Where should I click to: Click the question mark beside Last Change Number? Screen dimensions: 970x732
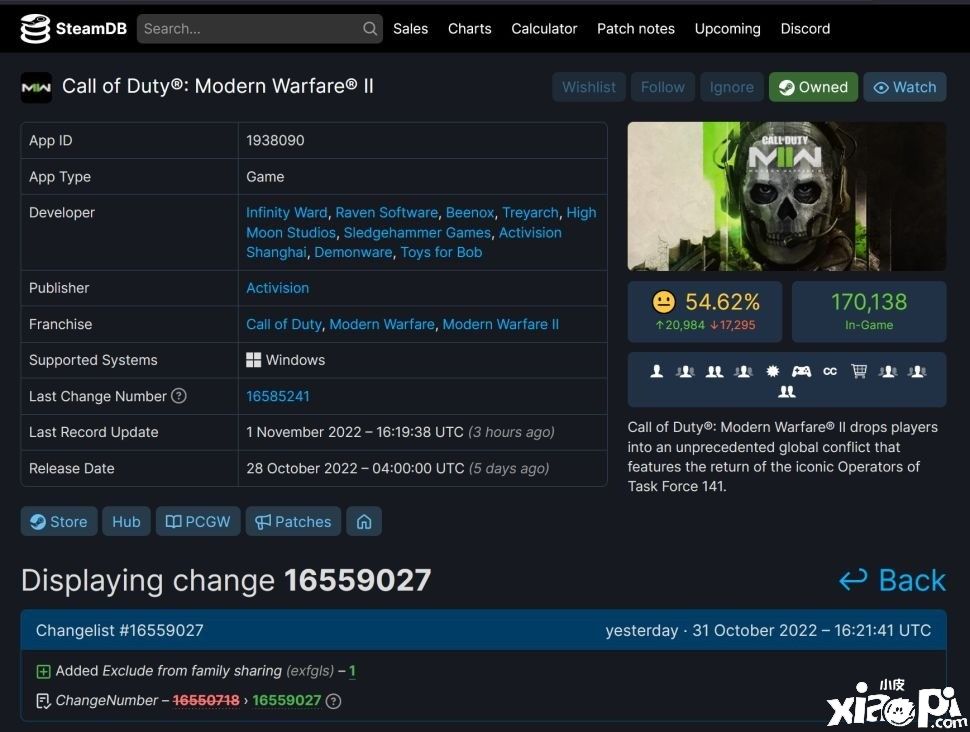click(178, 396)
